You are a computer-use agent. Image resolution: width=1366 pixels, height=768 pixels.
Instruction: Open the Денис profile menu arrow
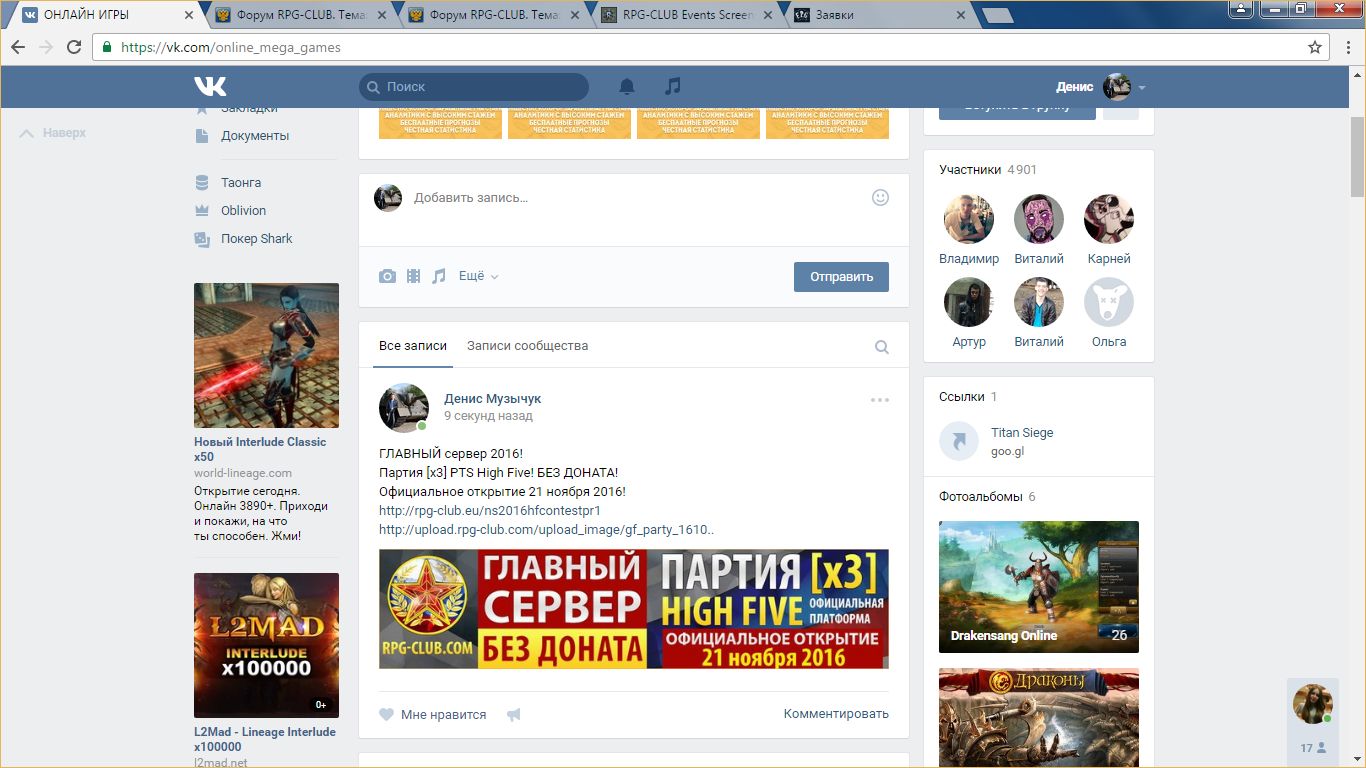point(1142,88)
